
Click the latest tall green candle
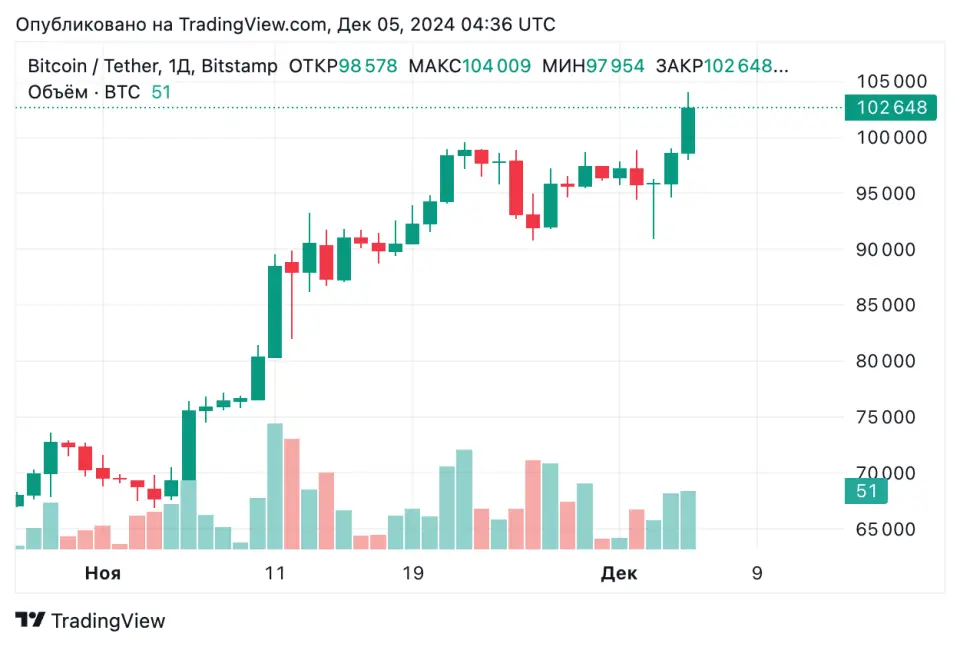(688, 130)
